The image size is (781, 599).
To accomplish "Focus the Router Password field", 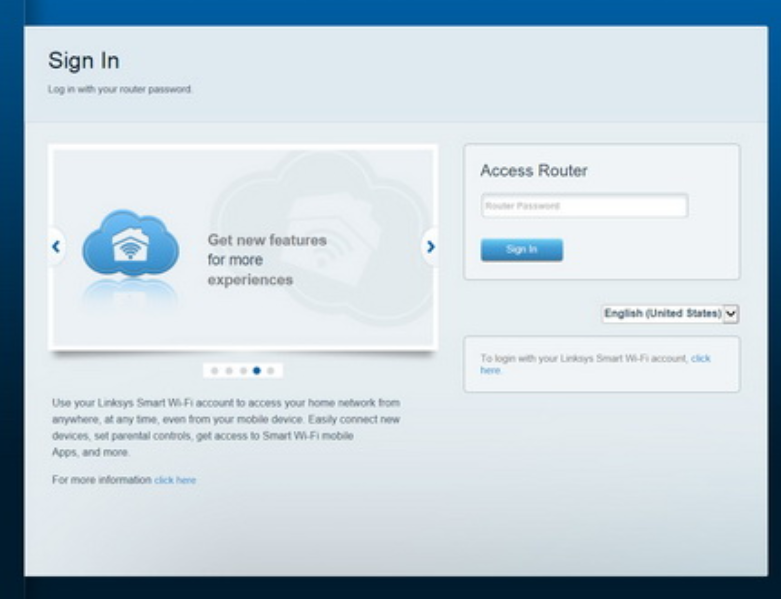I will coord(585,206).
